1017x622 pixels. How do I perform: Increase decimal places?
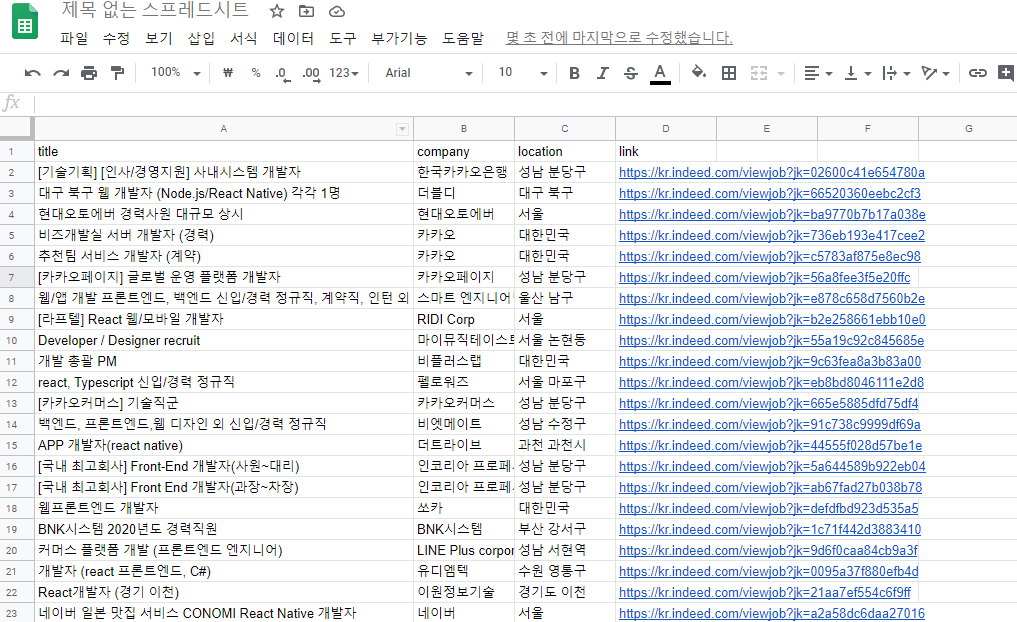coord(311,73)
